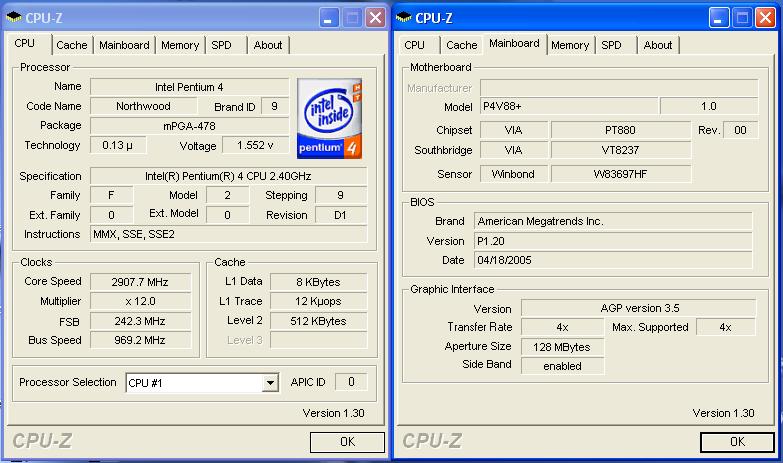This screenshot has height=463, width=783.
Task: Minimize the right CPU-Z window
Action: 719,18
